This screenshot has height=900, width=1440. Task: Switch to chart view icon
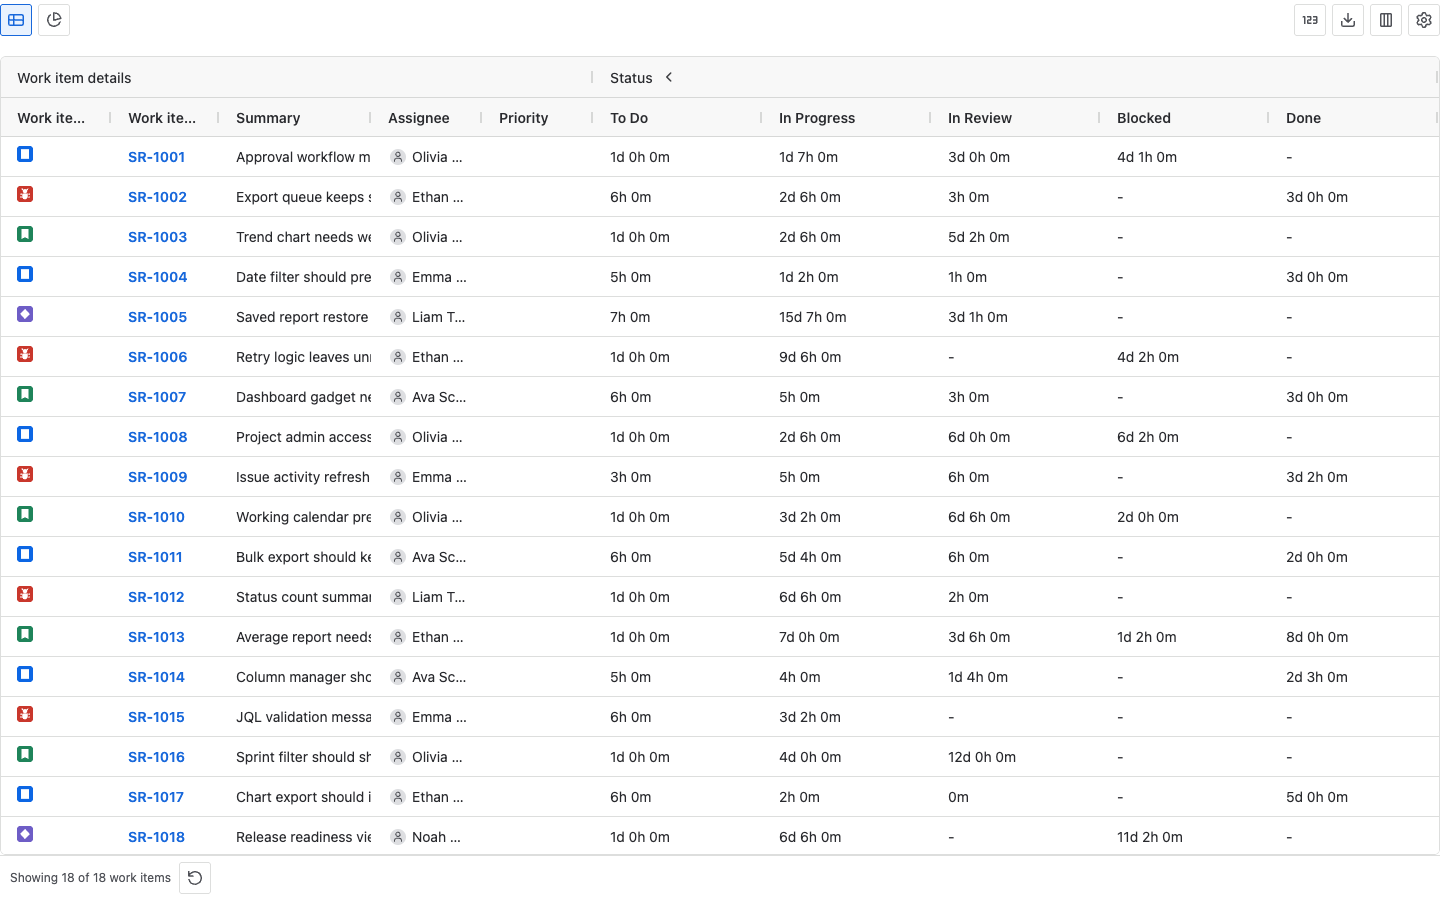[54, 20]
